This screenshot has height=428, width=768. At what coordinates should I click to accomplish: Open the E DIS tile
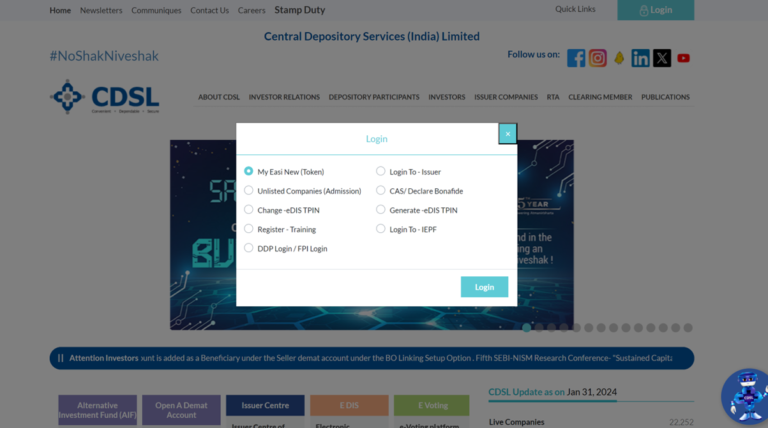pyautogui.click(x=349, y=405)
